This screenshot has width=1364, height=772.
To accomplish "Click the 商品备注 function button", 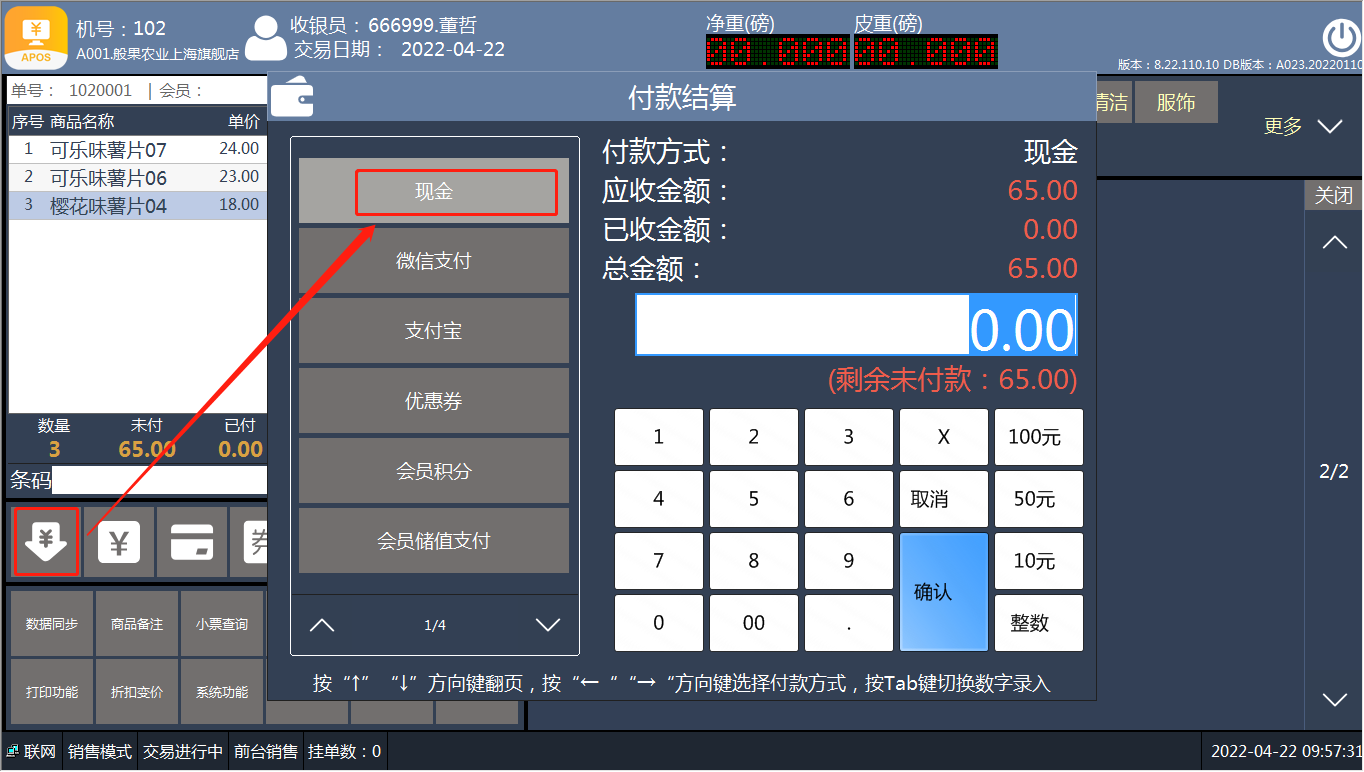I will pyautogui.click(x=137, y=624).
